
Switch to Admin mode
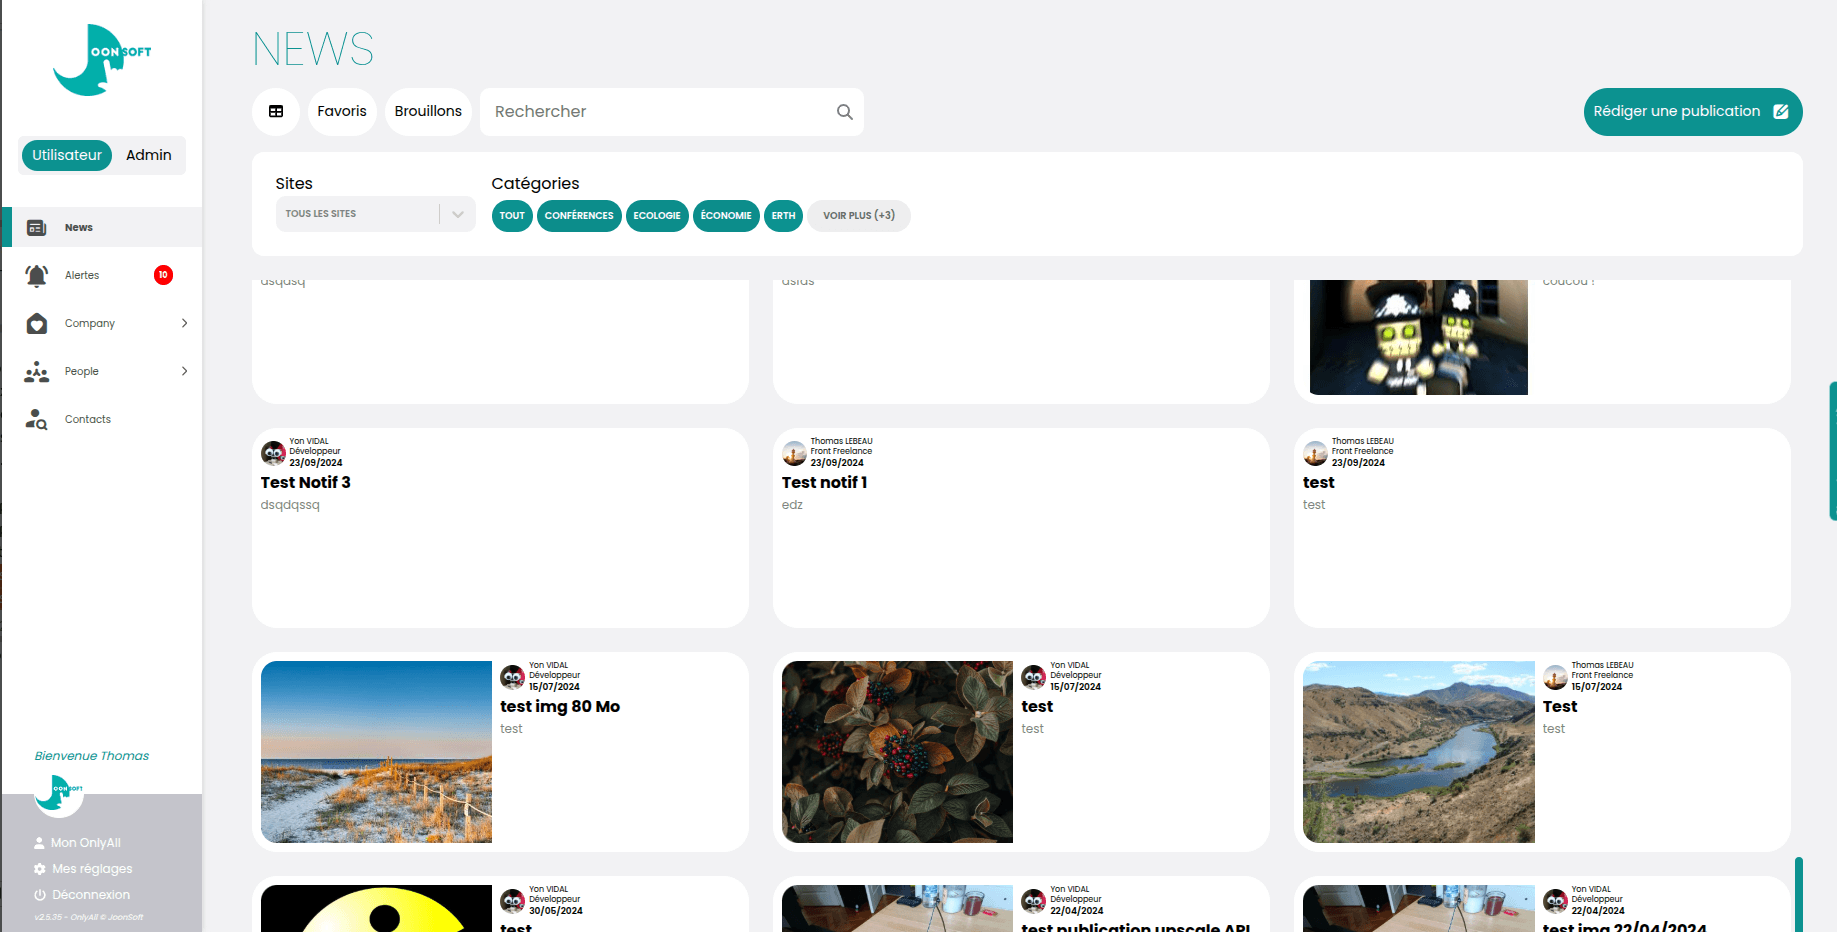coord(148,155)
